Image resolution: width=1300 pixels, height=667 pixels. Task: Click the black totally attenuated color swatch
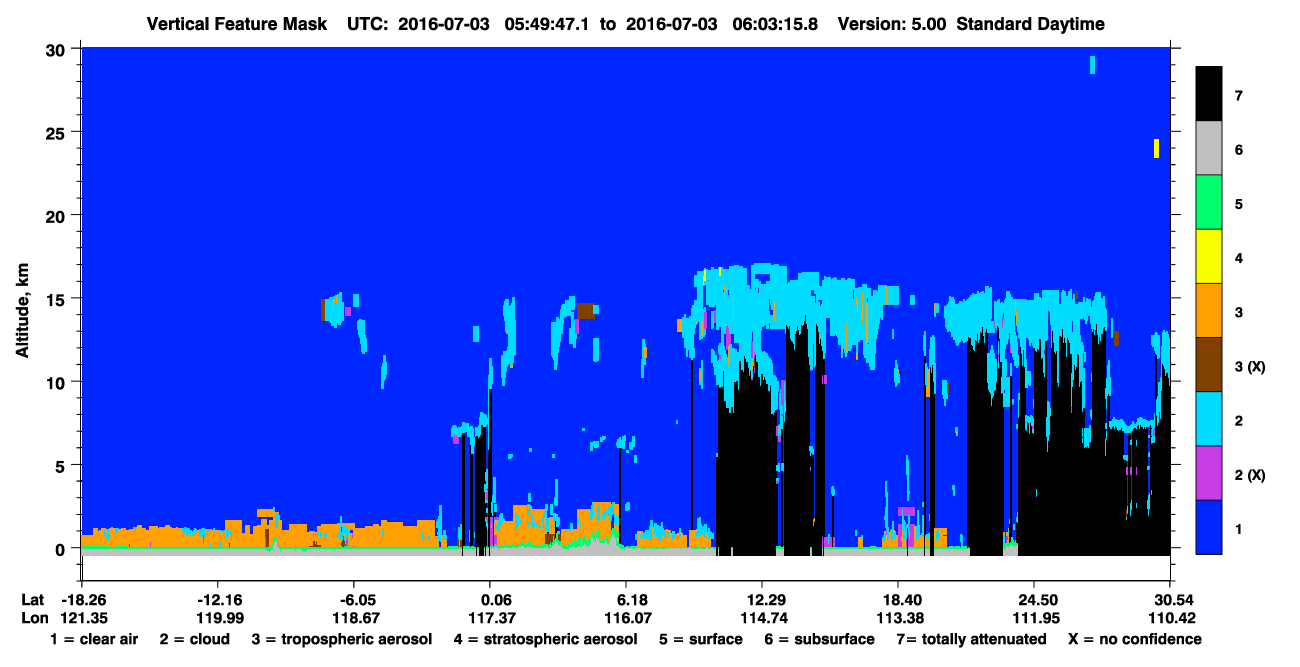(x=1209, y=94)
